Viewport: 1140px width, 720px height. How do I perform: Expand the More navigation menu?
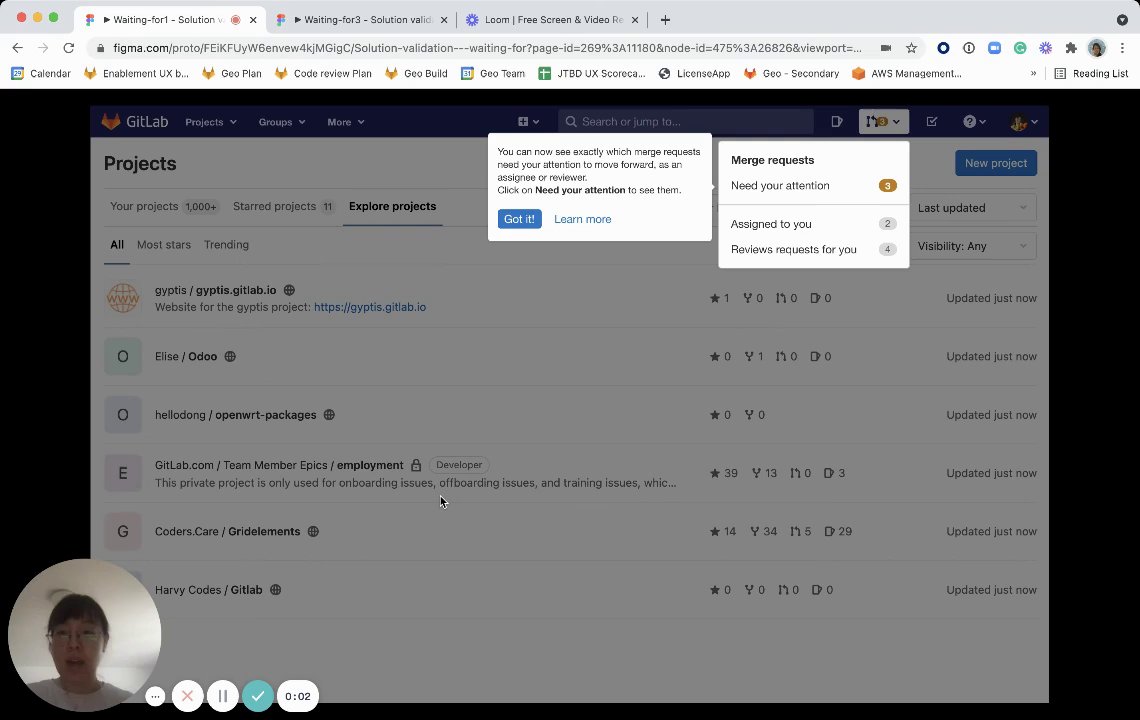point(345,122)
